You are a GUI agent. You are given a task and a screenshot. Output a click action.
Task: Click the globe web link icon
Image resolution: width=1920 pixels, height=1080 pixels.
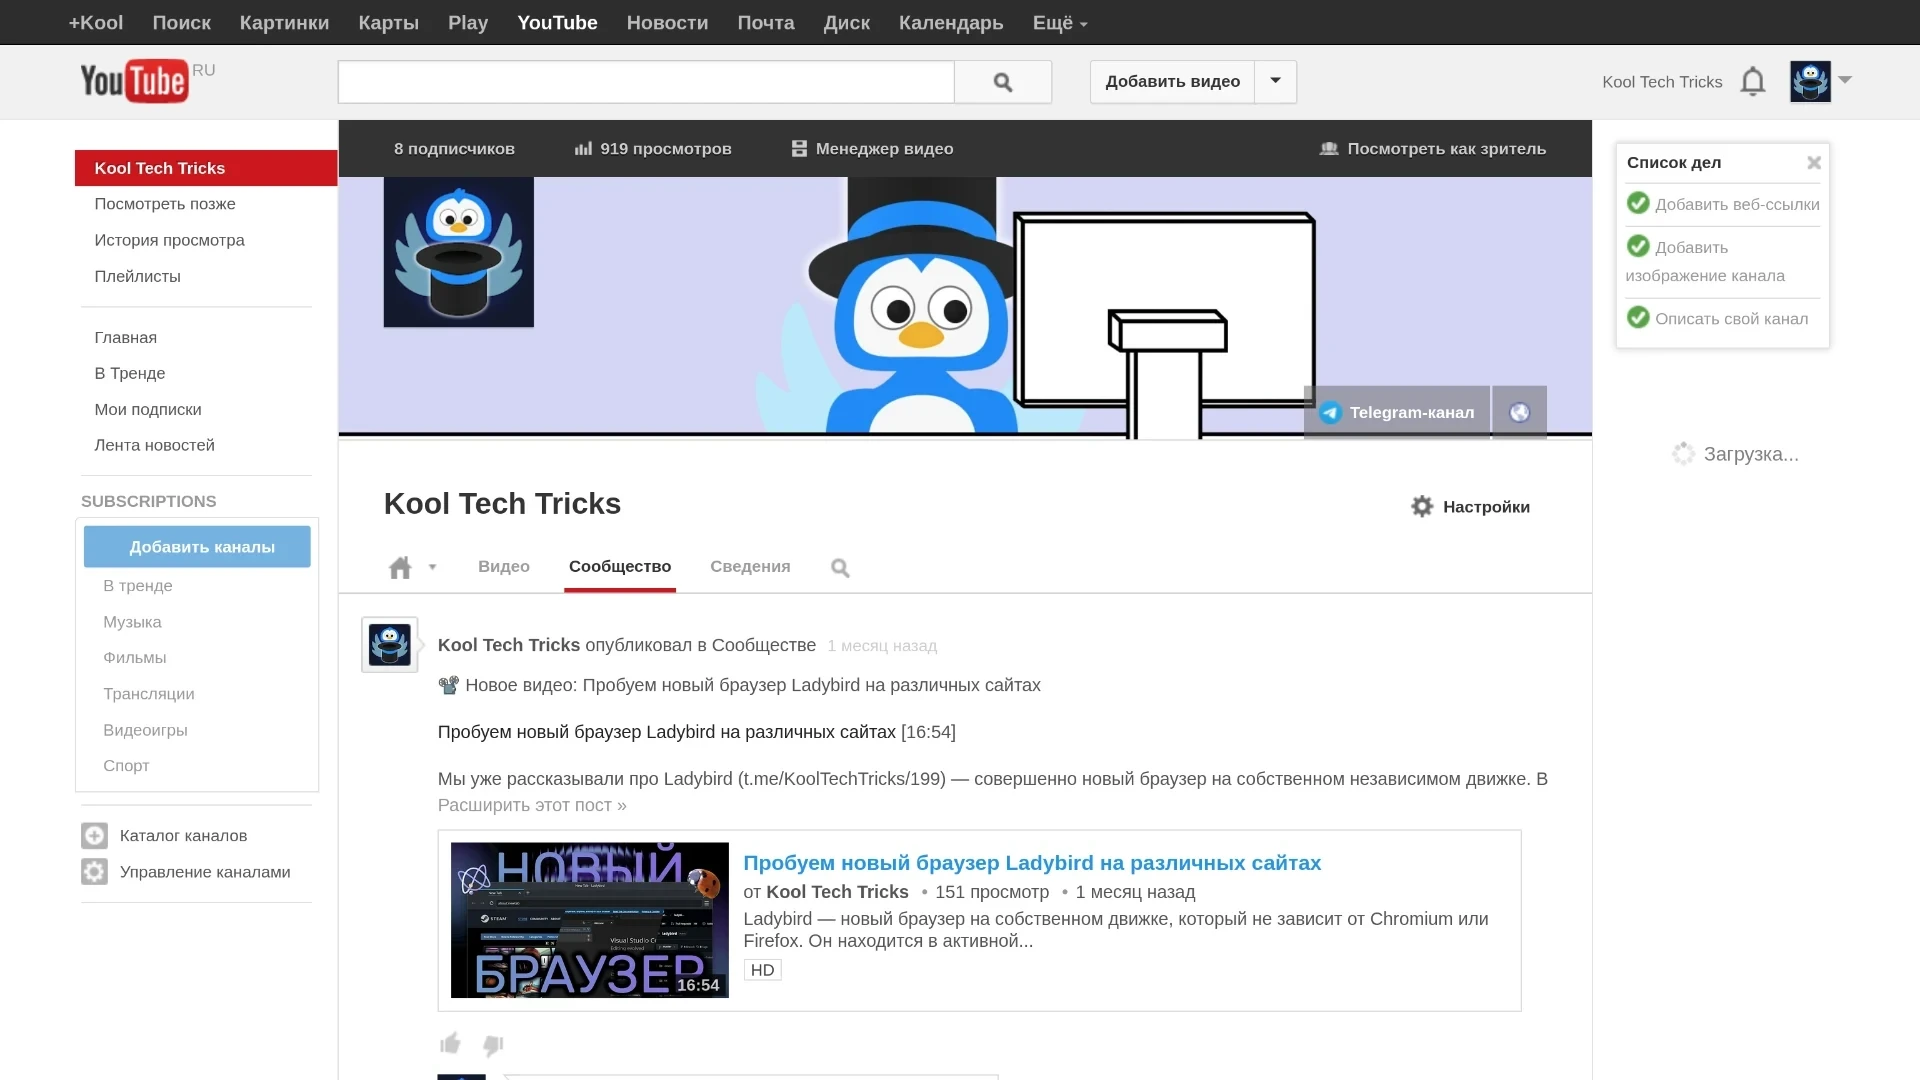pyautogui.click(x=1519, y=412)
